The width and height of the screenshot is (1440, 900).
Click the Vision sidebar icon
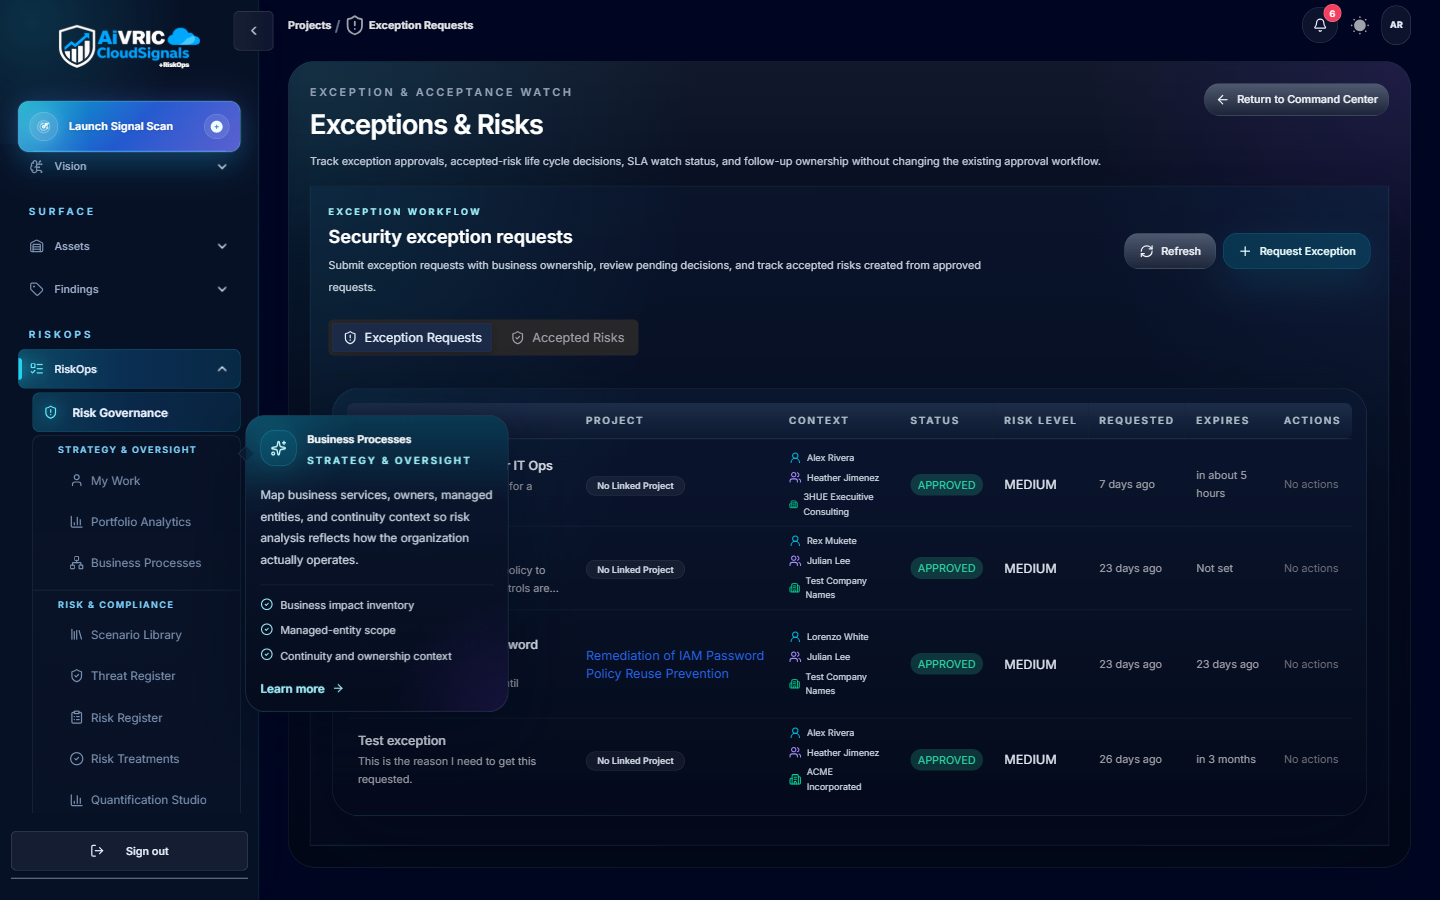tap(37, 166)
